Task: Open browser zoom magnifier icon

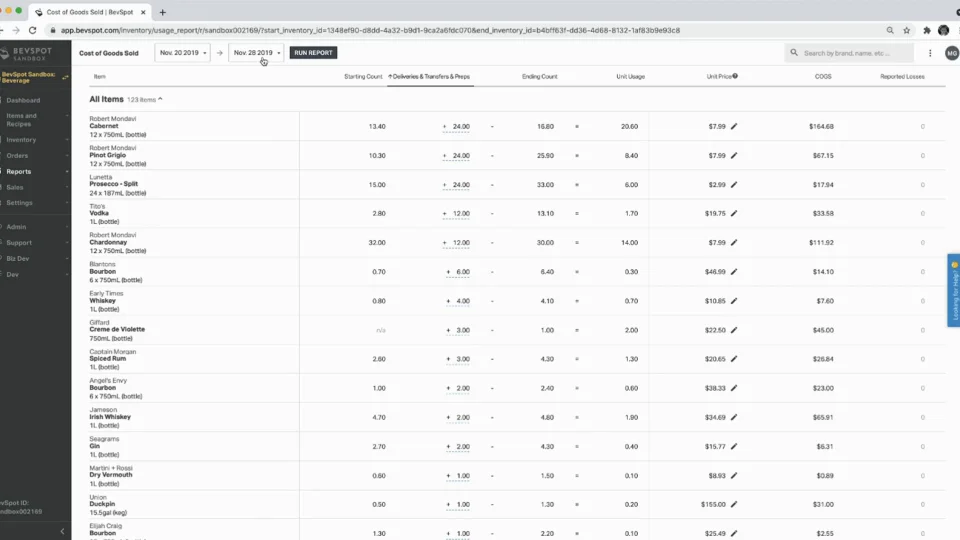Action: click(890, 30)
